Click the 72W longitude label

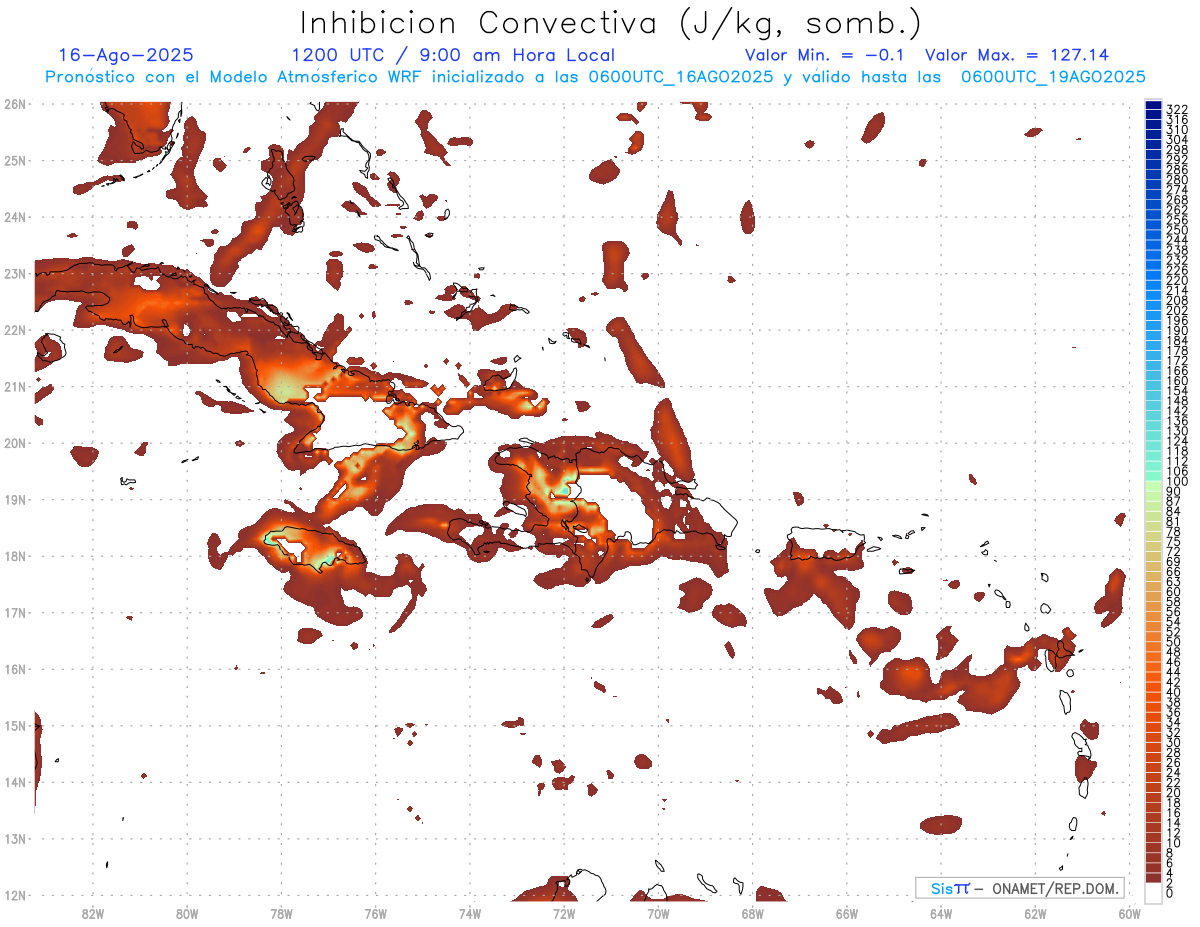pyautogui.click(x=564, y=913)
